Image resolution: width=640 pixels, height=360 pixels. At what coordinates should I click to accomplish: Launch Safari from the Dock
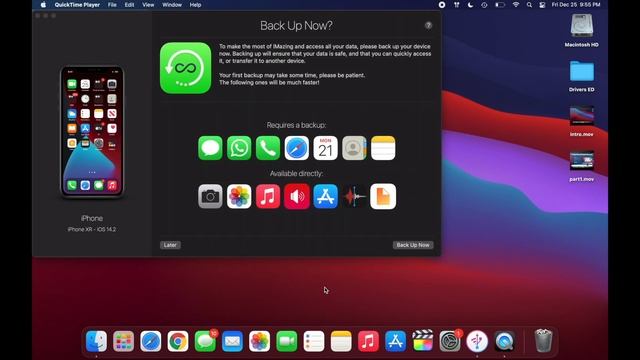151,341
